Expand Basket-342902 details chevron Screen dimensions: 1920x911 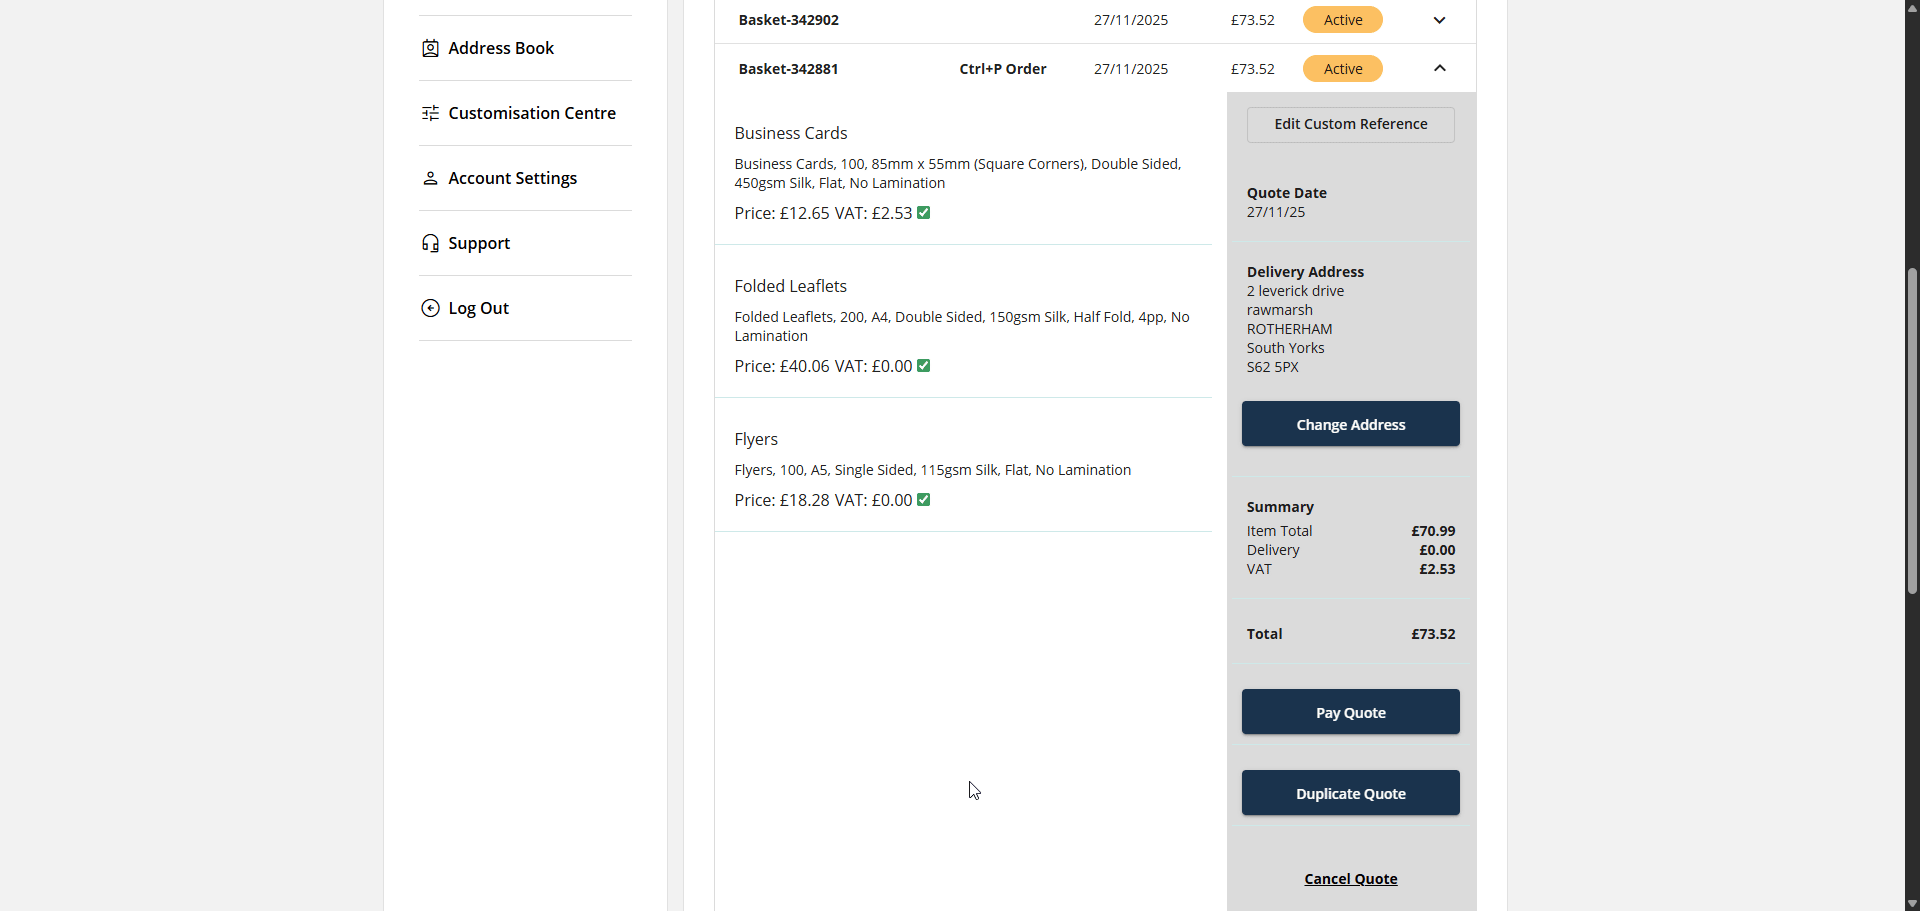1439,19
